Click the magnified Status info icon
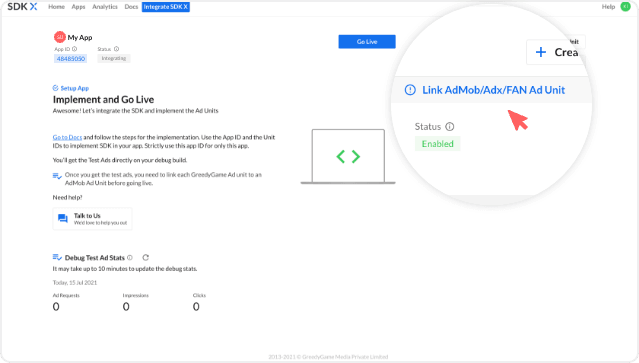639x363 pixels. [450, 127]
